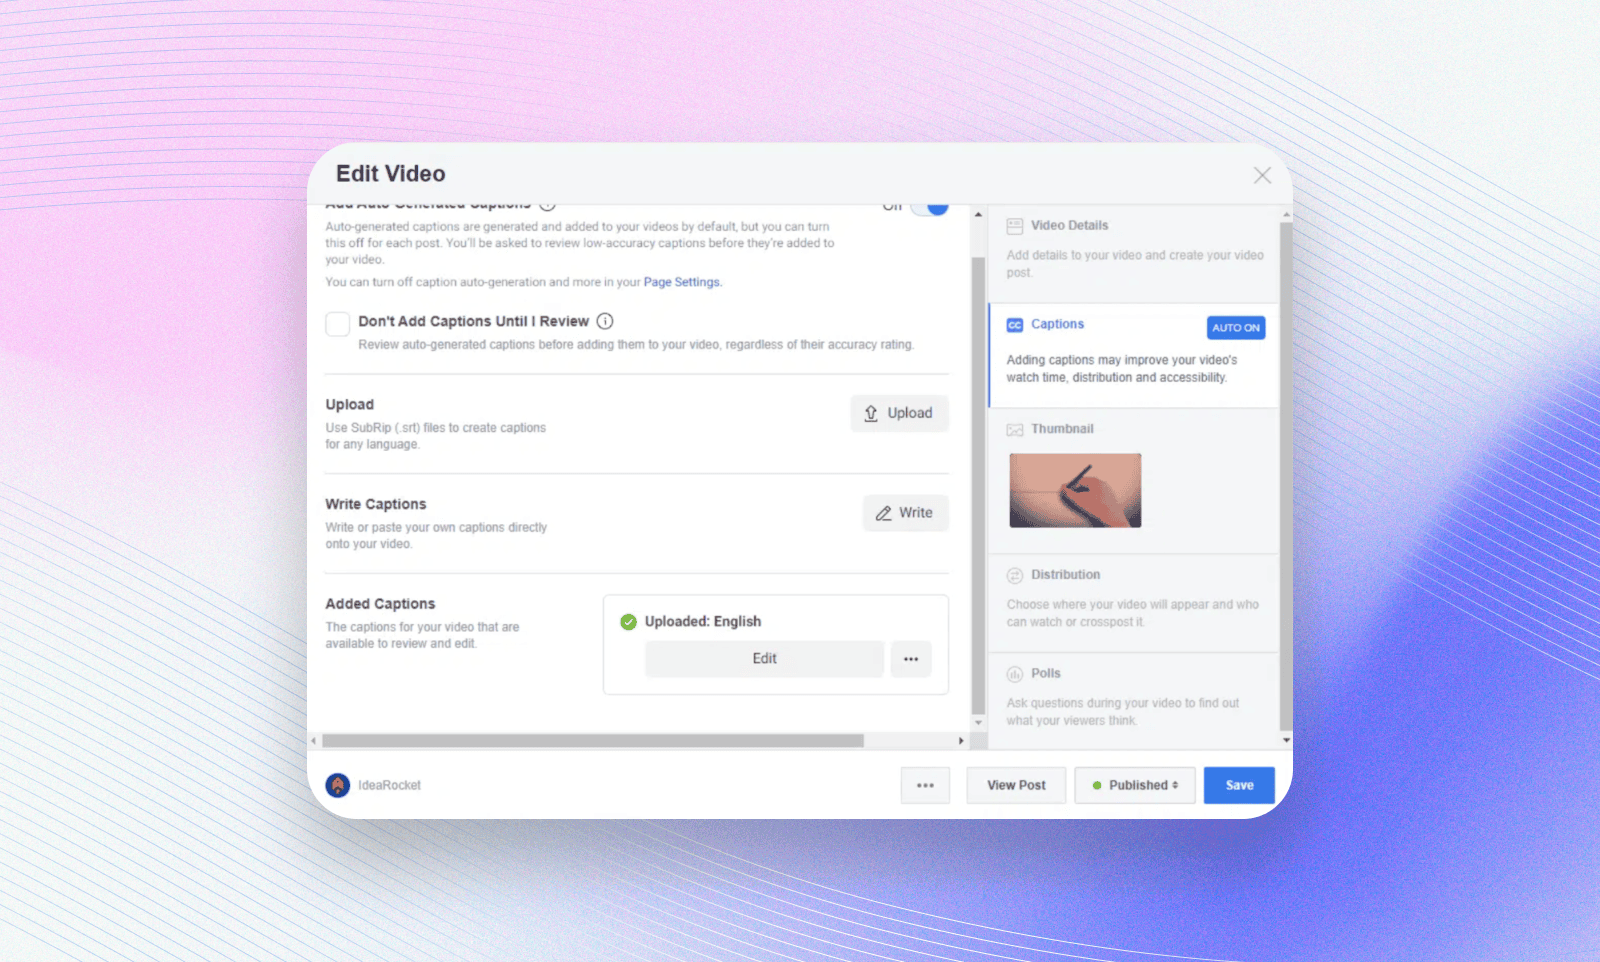Open info icon beside Don't Add Captions
The width and height of the screenshot is (1600, 962).
605,321
